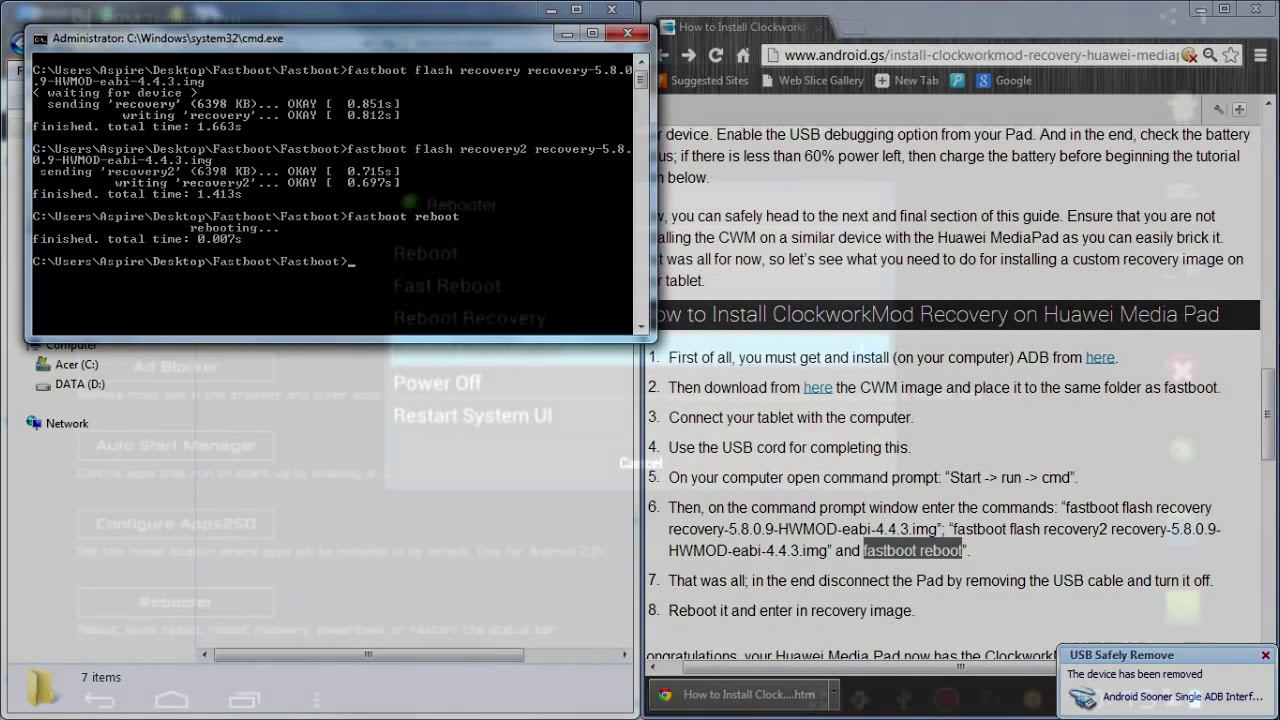The width and height of the screenshot is (1280, 720).
Task: Tap the Android back navigation icon
Action: (x=99, y=701)
